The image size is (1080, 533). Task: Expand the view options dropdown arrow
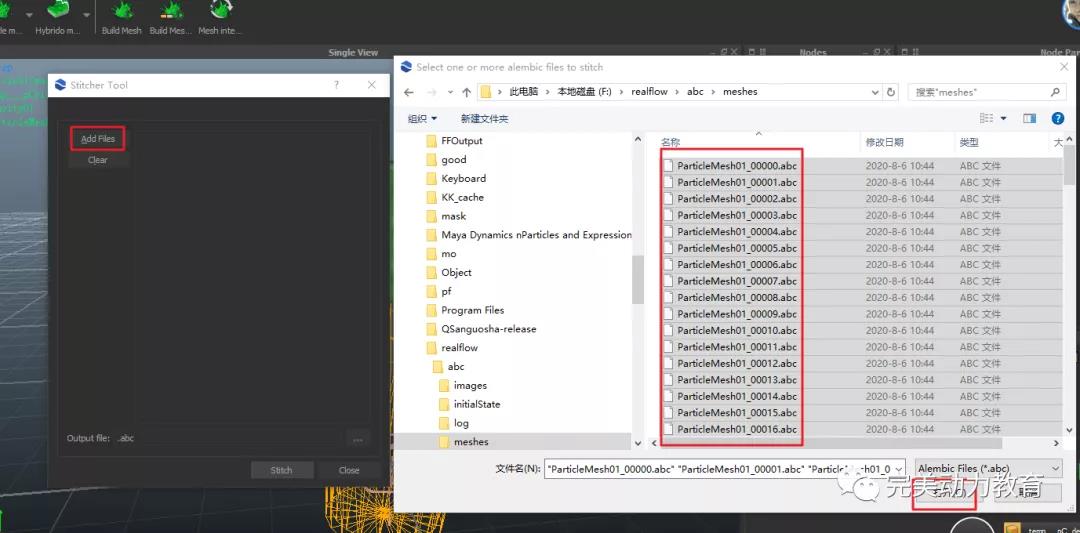pos(1003,118)
